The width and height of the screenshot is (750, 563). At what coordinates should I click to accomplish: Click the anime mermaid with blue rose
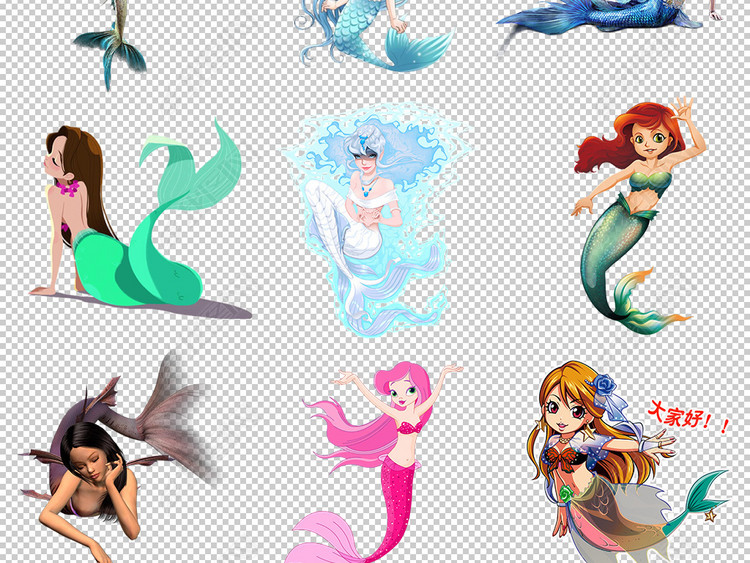tap(628, 462)
